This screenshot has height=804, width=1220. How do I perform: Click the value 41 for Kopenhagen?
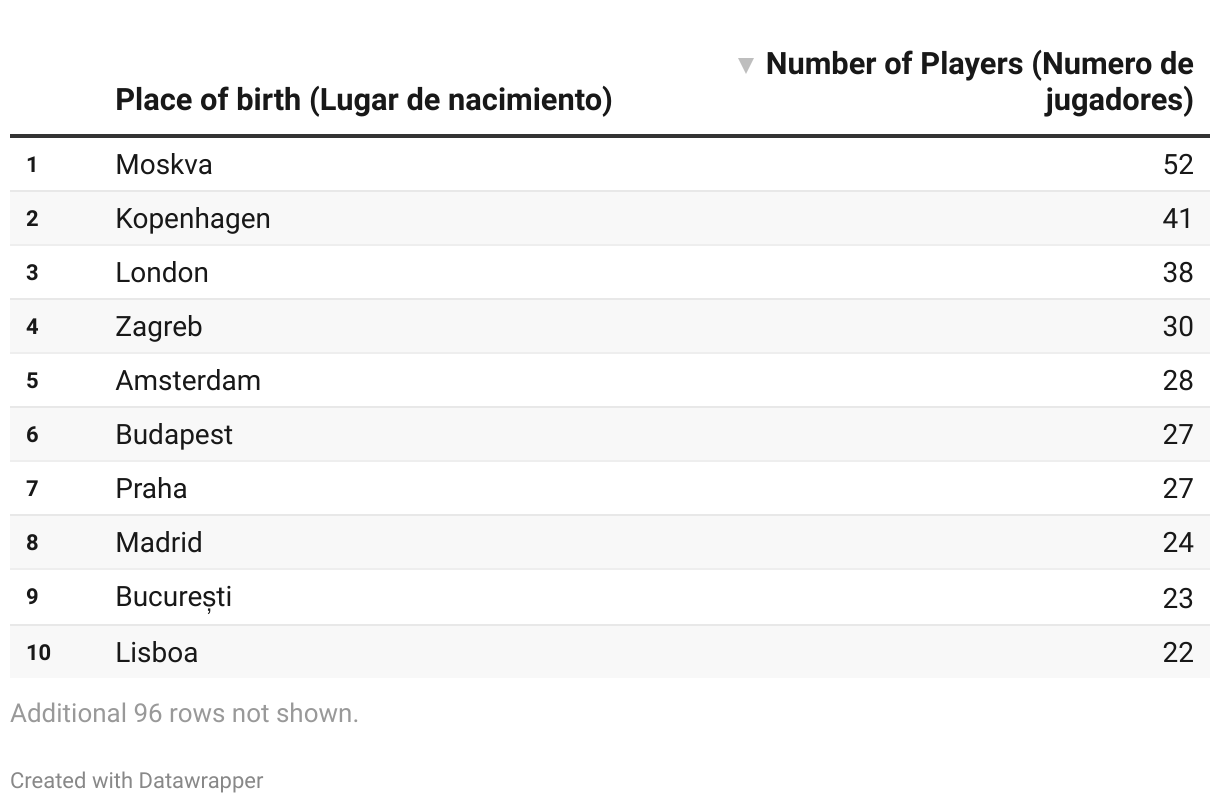(1178, 218)
